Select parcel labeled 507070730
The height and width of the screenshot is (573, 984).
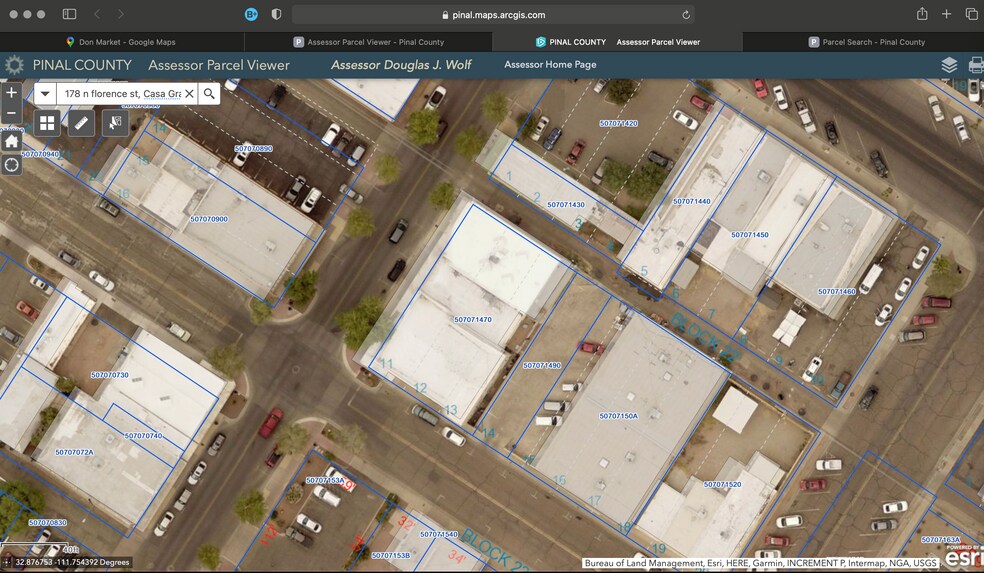tap(110, 375)
